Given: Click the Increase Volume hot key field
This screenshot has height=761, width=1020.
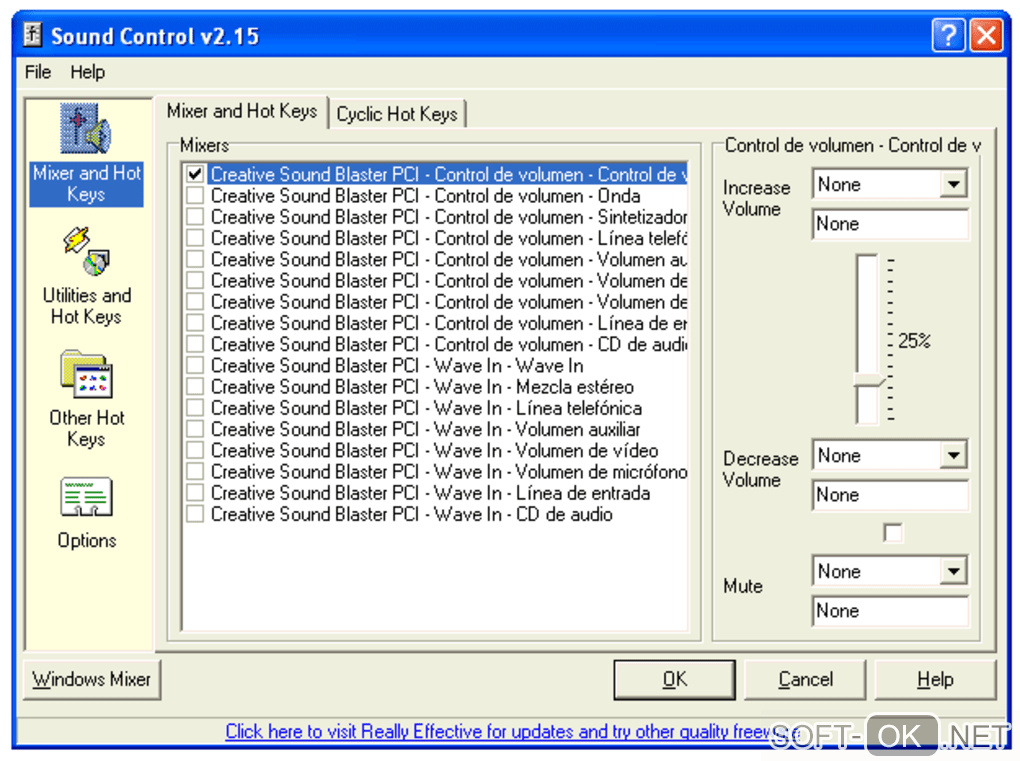Looking at the screenshot, I should 890,224.
